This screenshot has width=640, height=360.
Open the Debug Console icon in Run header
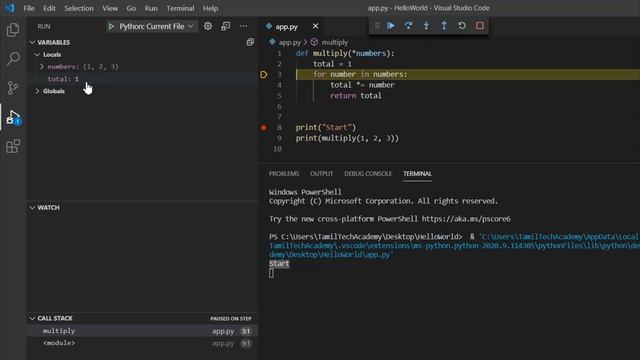tap(226, 26)
